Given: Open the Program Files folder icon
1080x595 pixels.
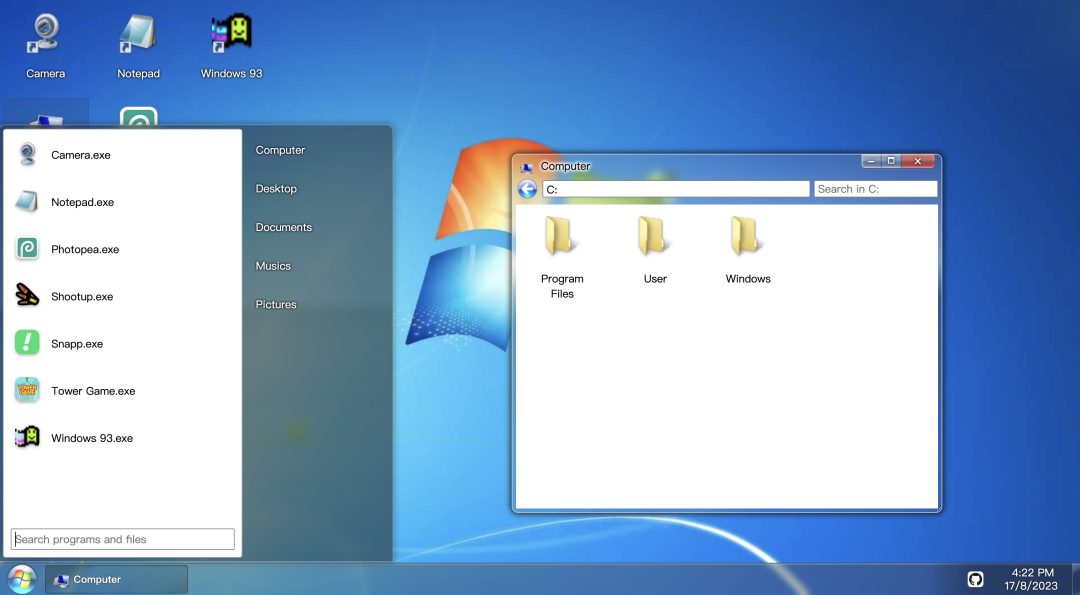Looking at the screenshot, I should (x=561, y=236).
